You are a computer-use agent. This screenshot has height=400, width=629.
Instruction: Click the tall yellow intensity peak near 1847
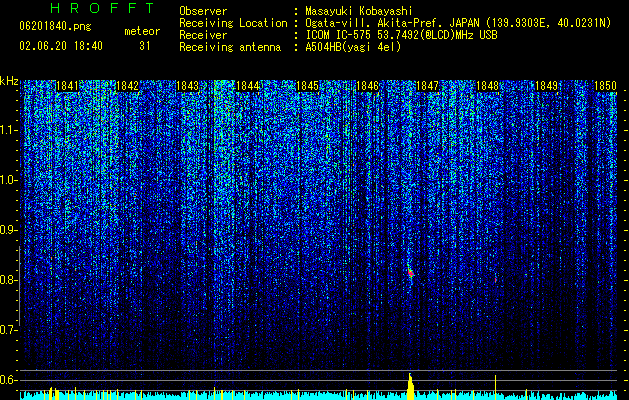pyautogui.click(x=410, y=386)
